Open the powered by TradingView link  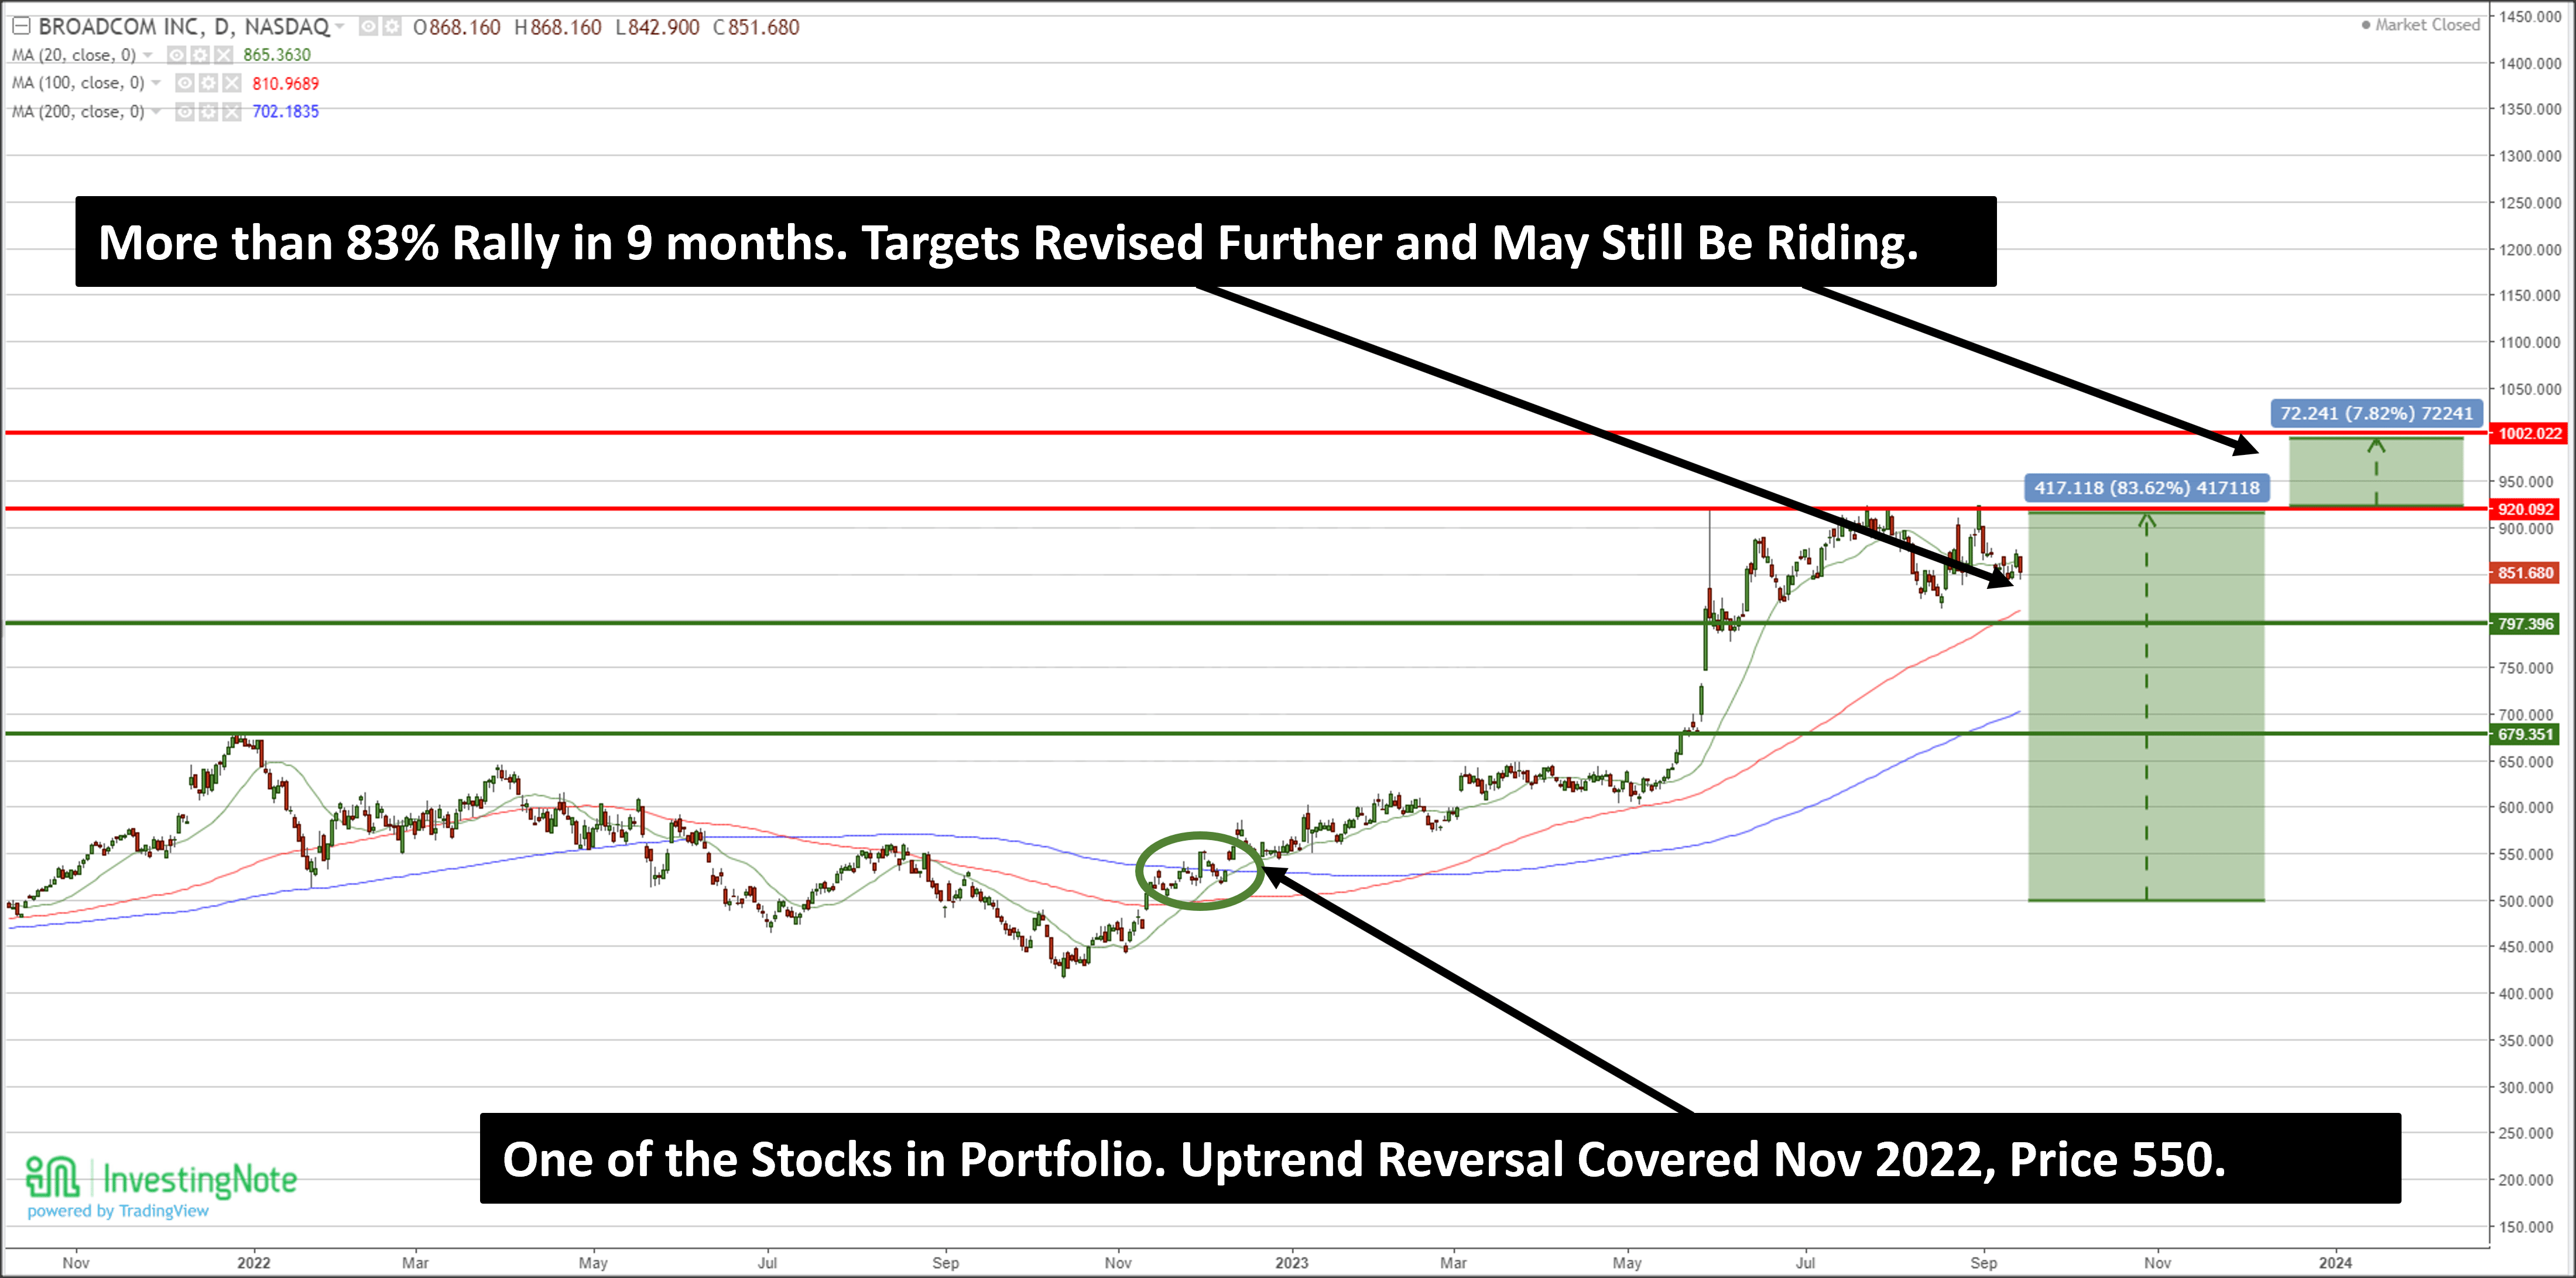click(118, 1211)
